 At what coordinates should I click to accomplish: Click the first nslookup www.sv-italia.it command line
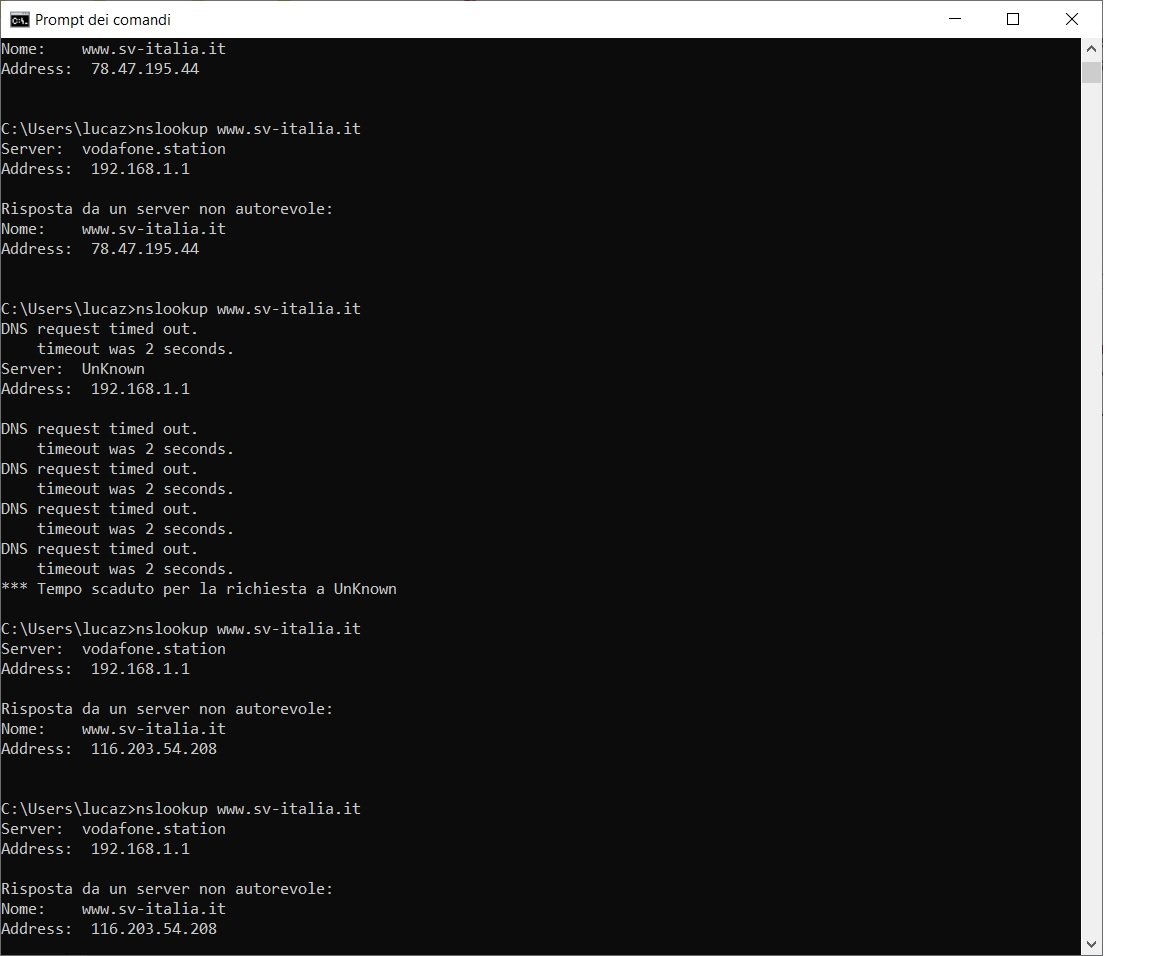(x=180, y=129)
